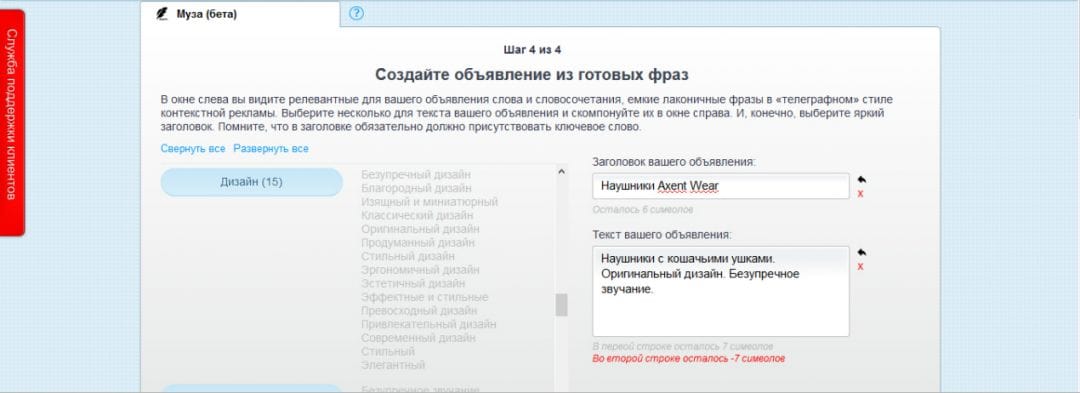Click the scroll up arrow of phrase list
This screenshot has height=393, width=1080.
(x=561, y=171)
